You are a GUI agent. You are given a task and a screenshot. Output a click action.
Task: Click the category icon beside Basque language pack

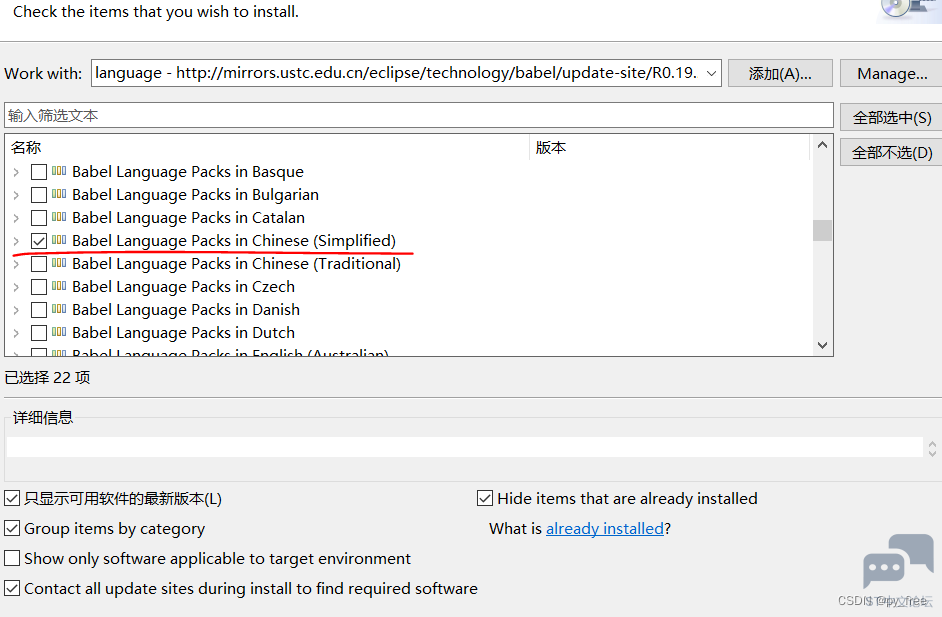click(x=59, y=171)
